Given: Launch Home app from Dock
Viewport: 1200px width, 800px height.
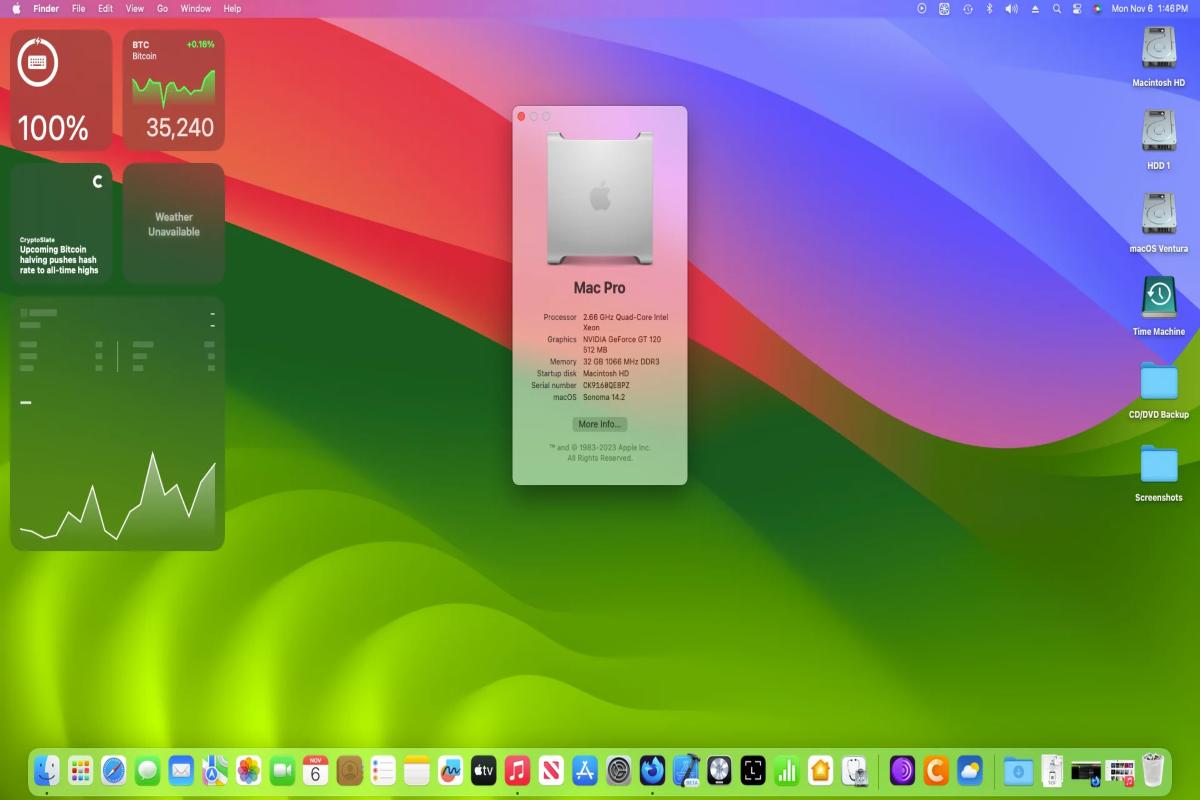Looking at the screenshot, I should (820, 771).
